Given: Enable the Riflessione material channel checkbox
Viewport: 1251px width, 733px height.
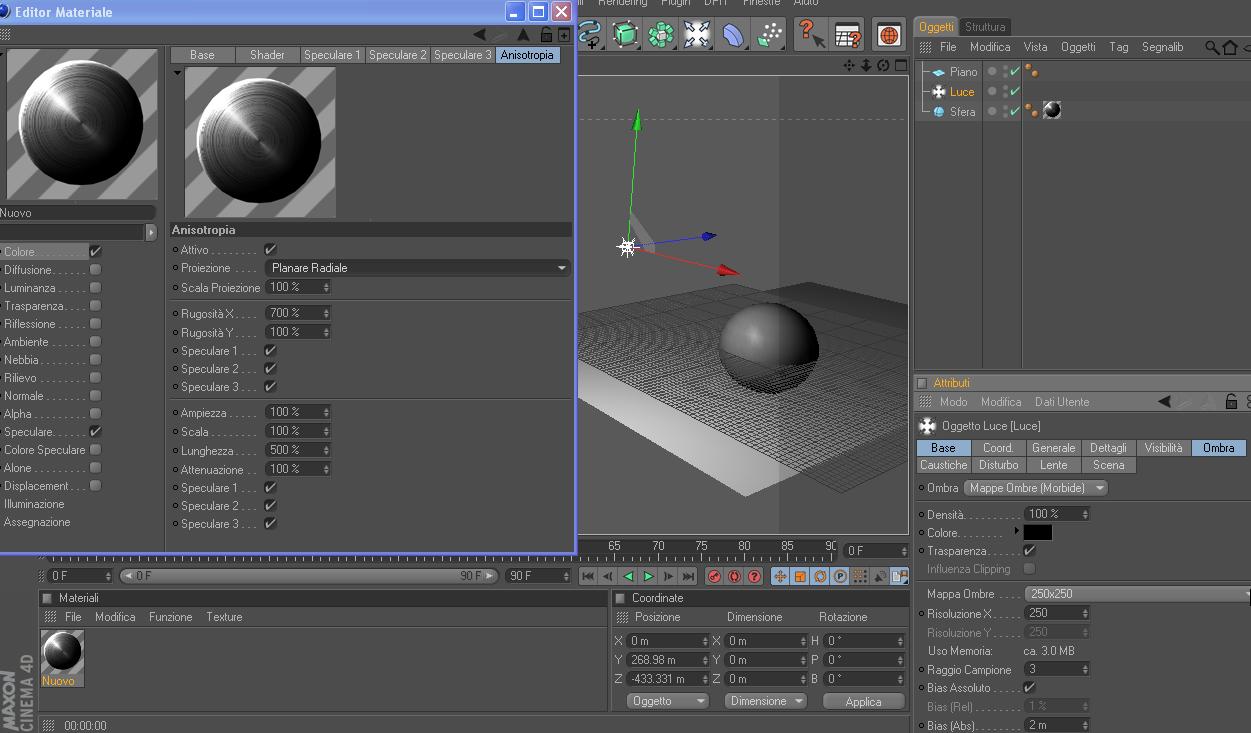Looking at the screenshot, I should click(x=95, y=324).
